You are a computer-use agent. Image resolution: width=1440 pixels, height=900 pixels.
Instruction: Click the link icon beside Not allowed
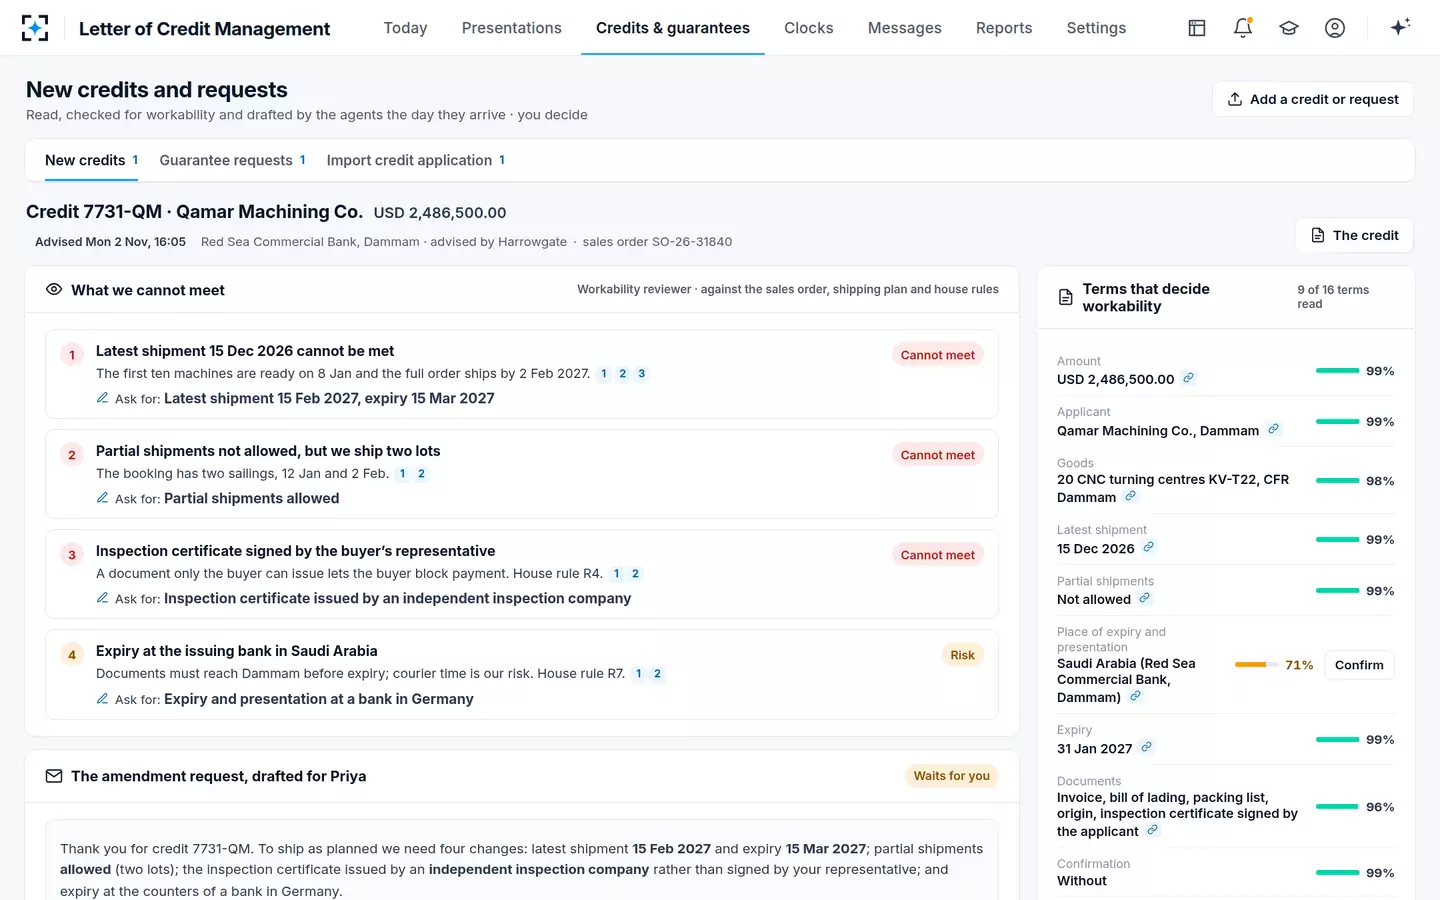coord(1144,598)
